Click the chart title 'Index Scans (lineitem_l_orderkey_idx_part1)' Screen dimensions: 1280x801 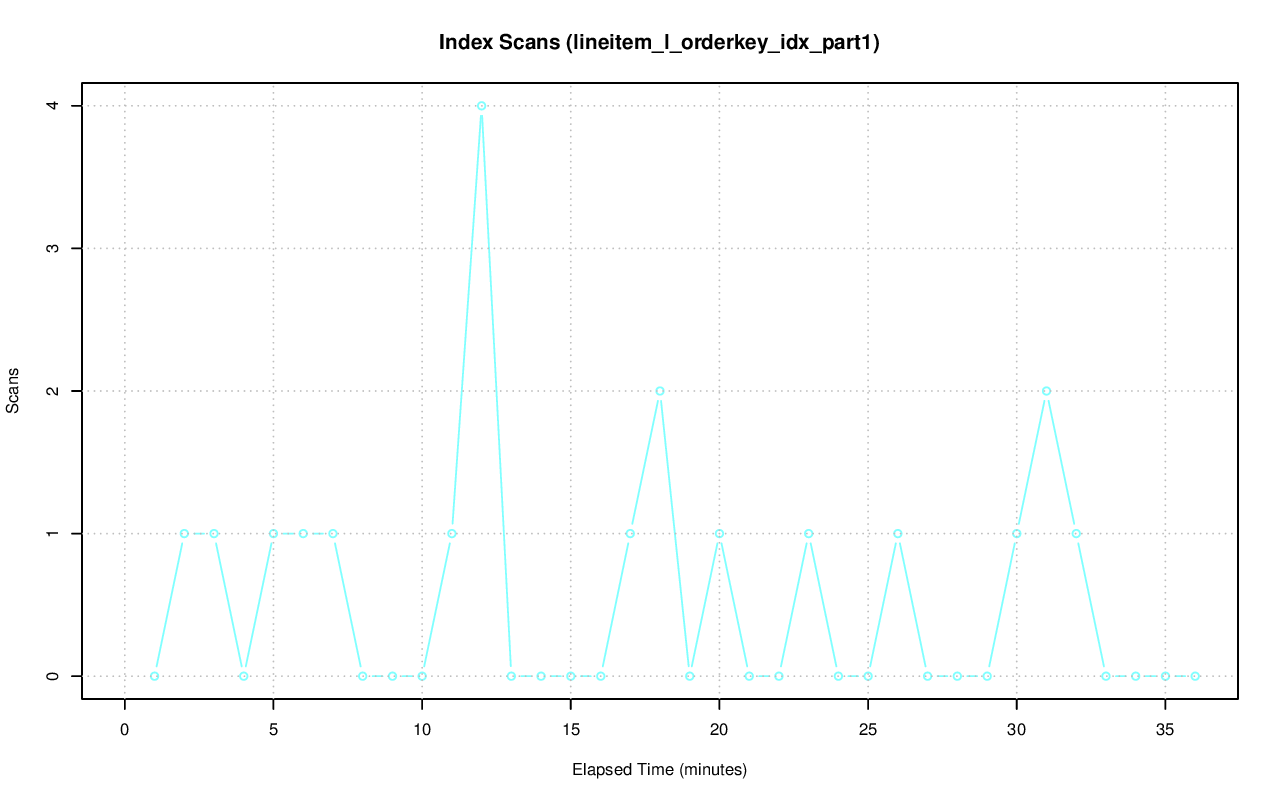(x=659, y=43)
